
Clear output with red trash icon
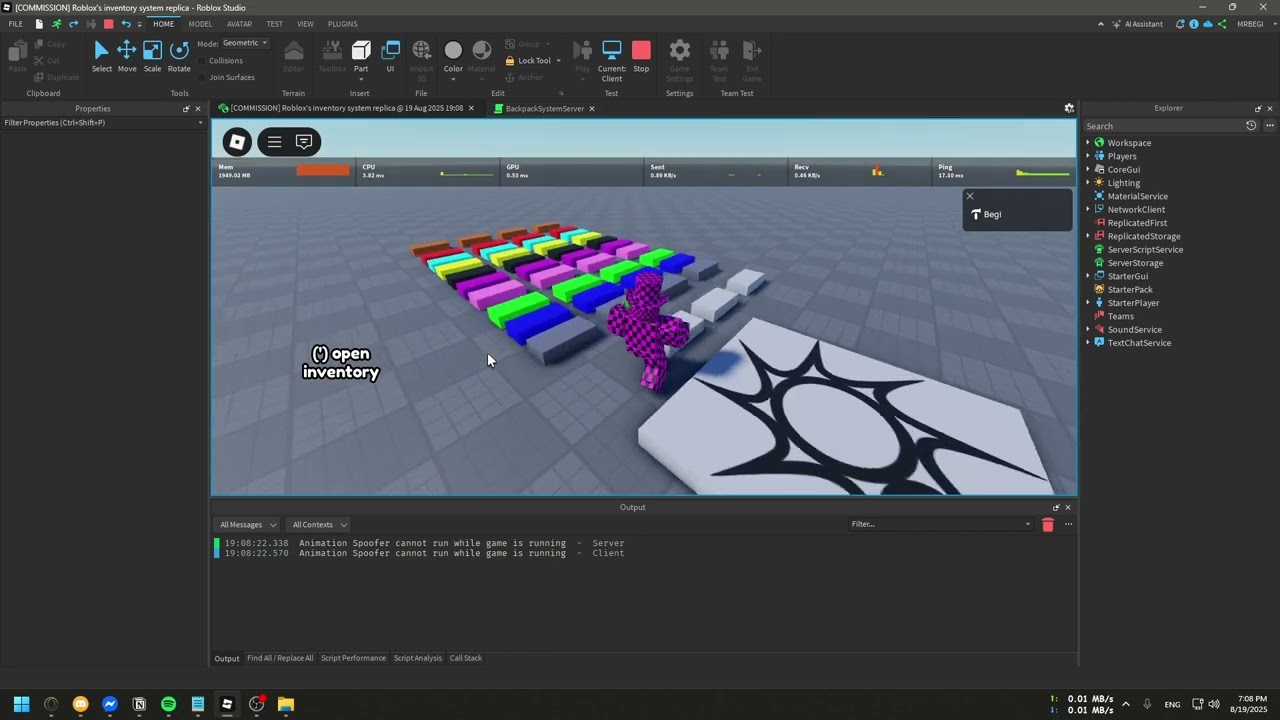pyautogui.click(x=1048, y=525)
